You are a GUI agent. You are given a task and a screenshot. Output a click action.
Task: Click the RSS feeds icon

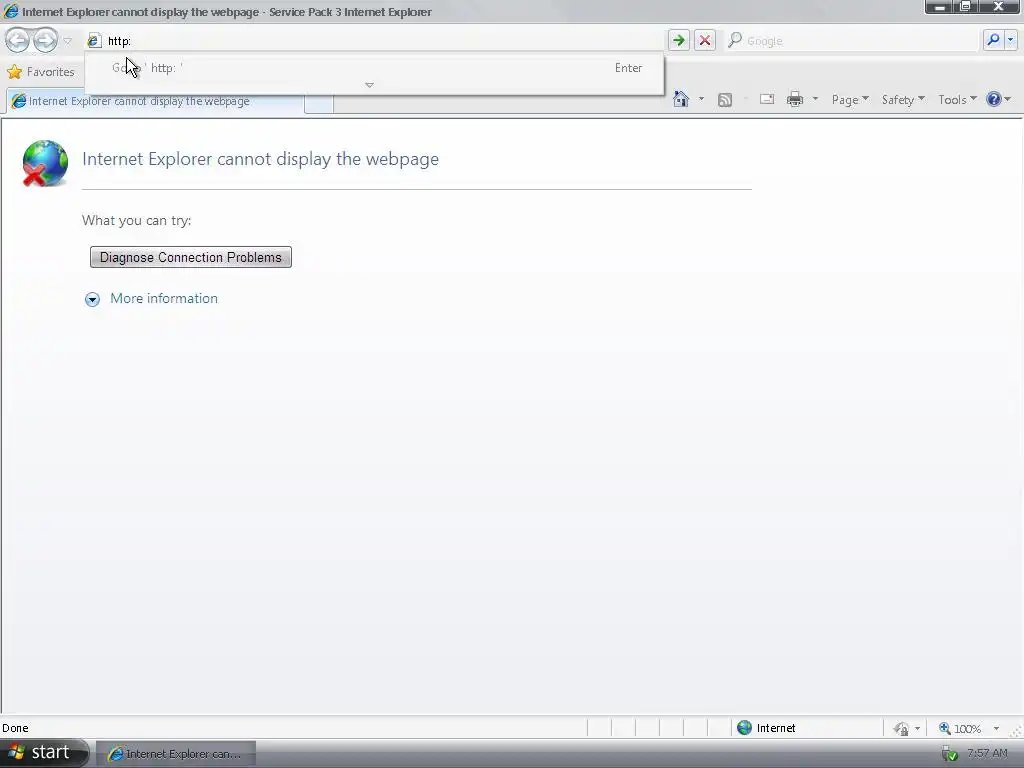pos(725,99)
